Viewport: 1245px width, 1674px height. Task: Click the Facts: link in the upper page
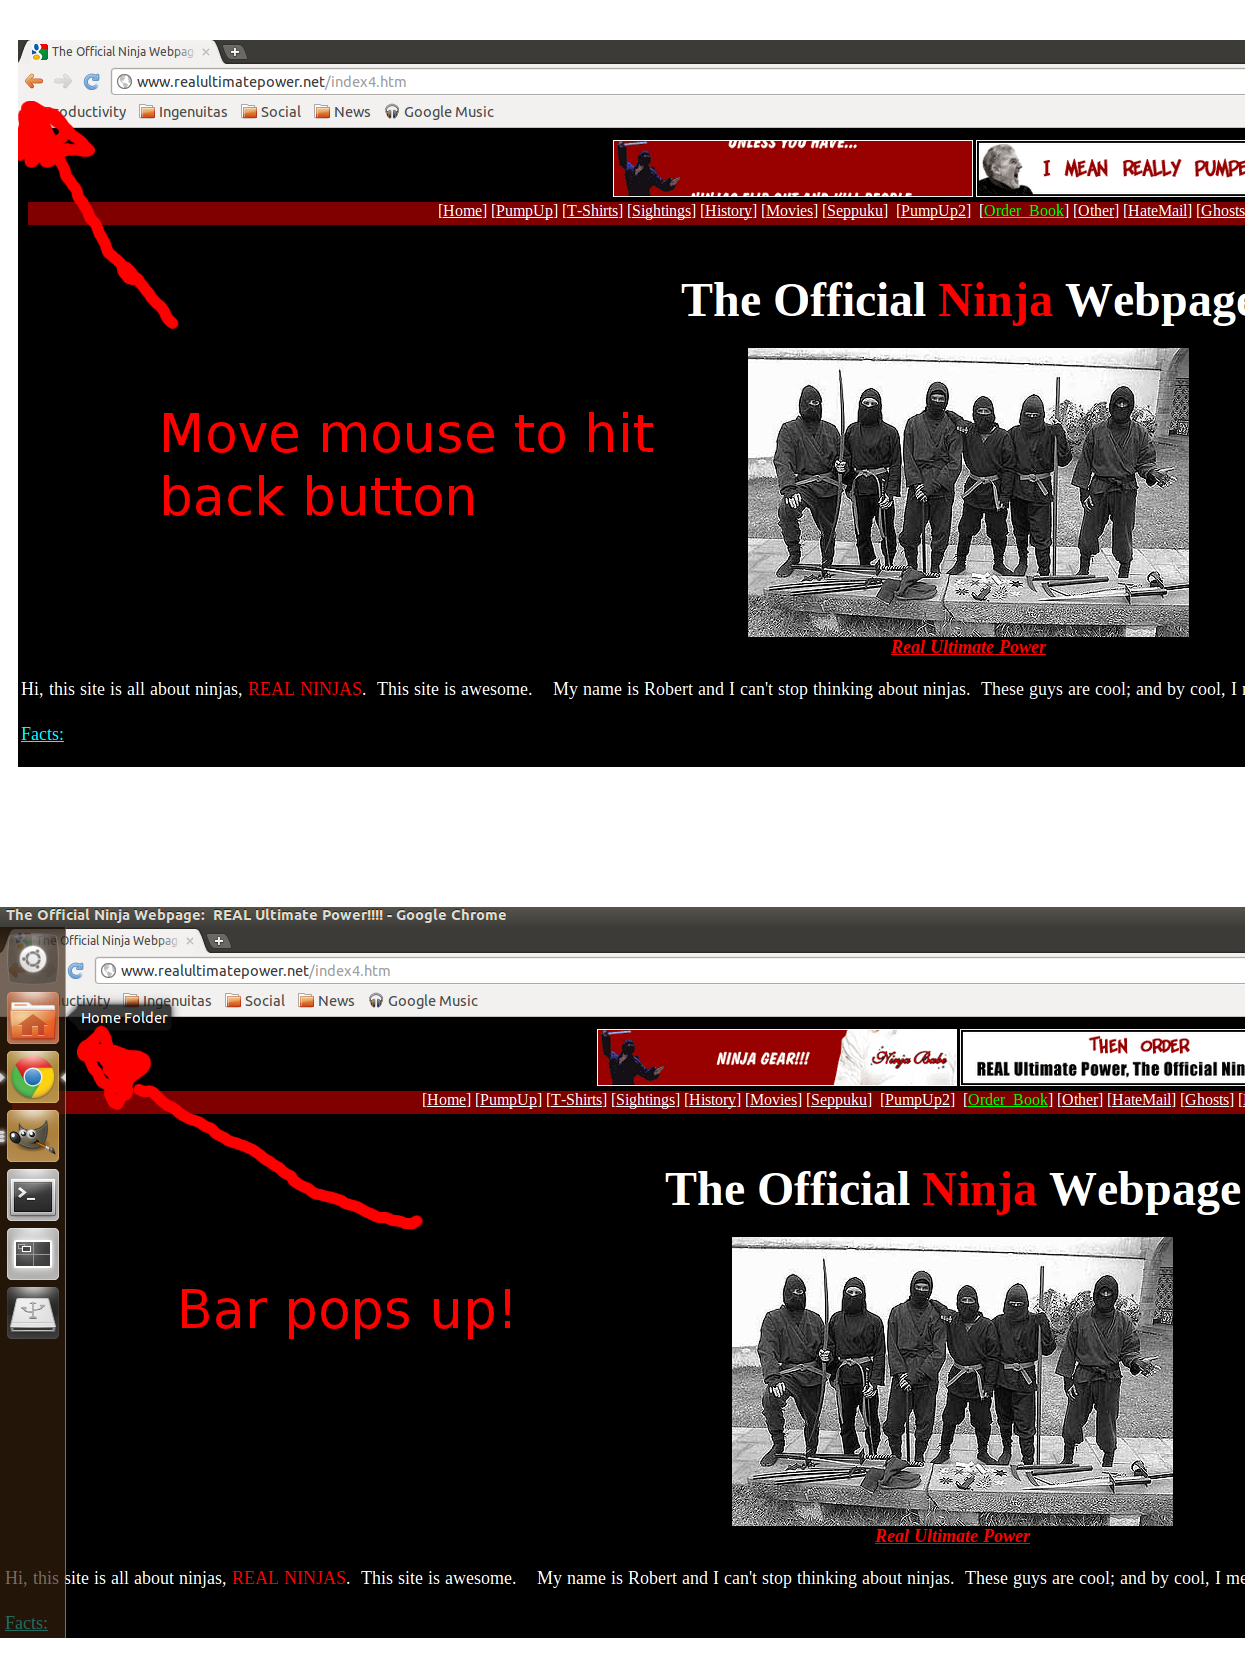[x=42, y=734]
